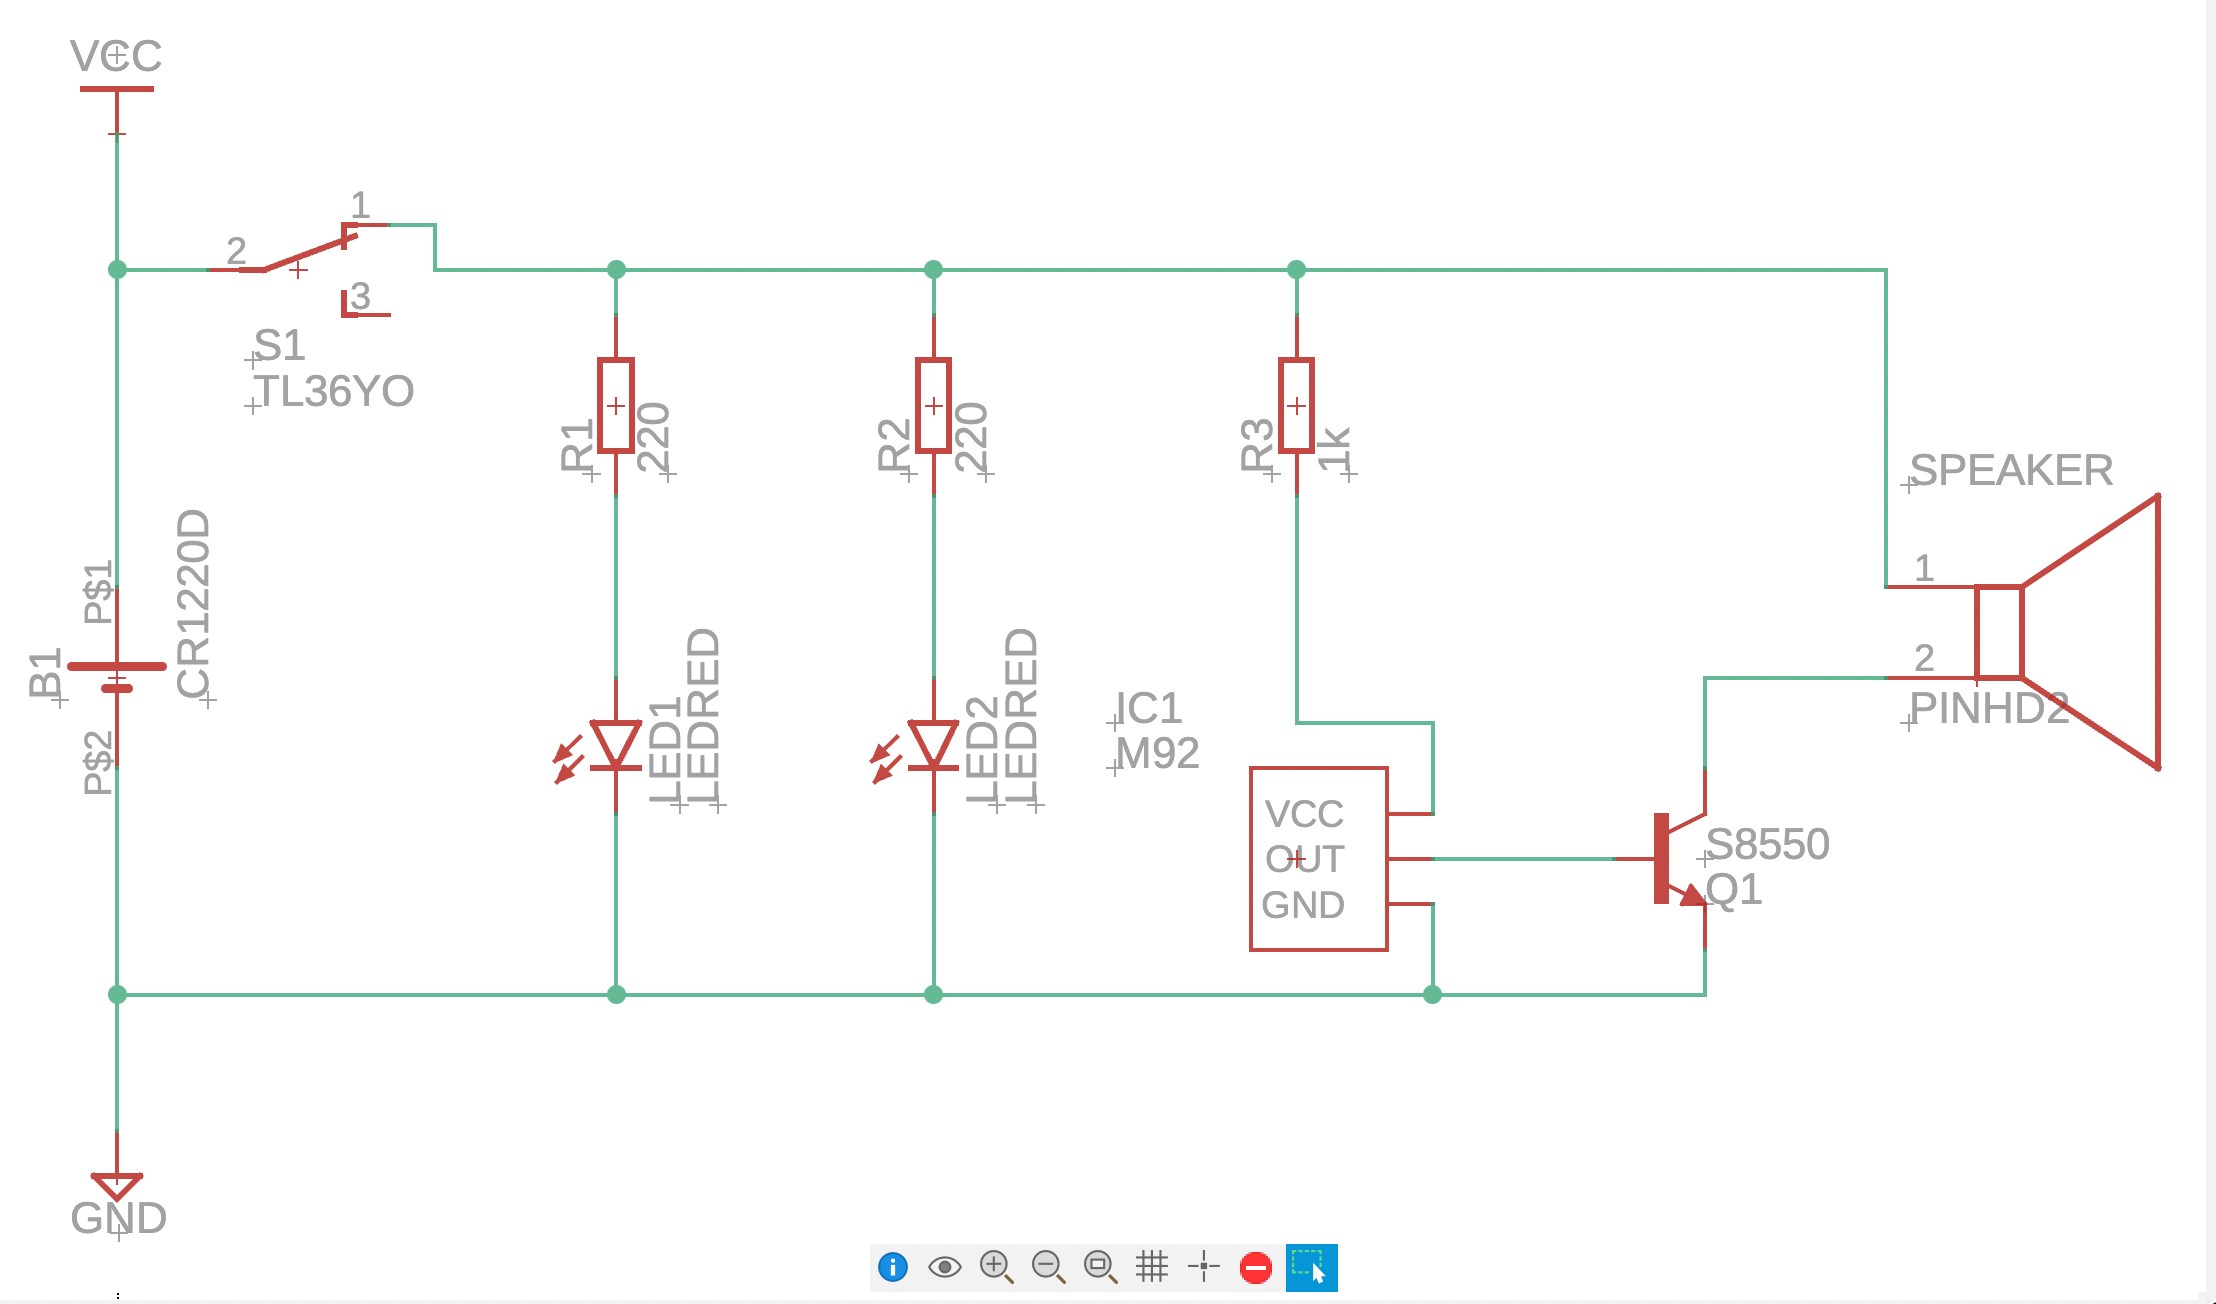Activate the rectangular selection tool

tap(1312, 1266)
